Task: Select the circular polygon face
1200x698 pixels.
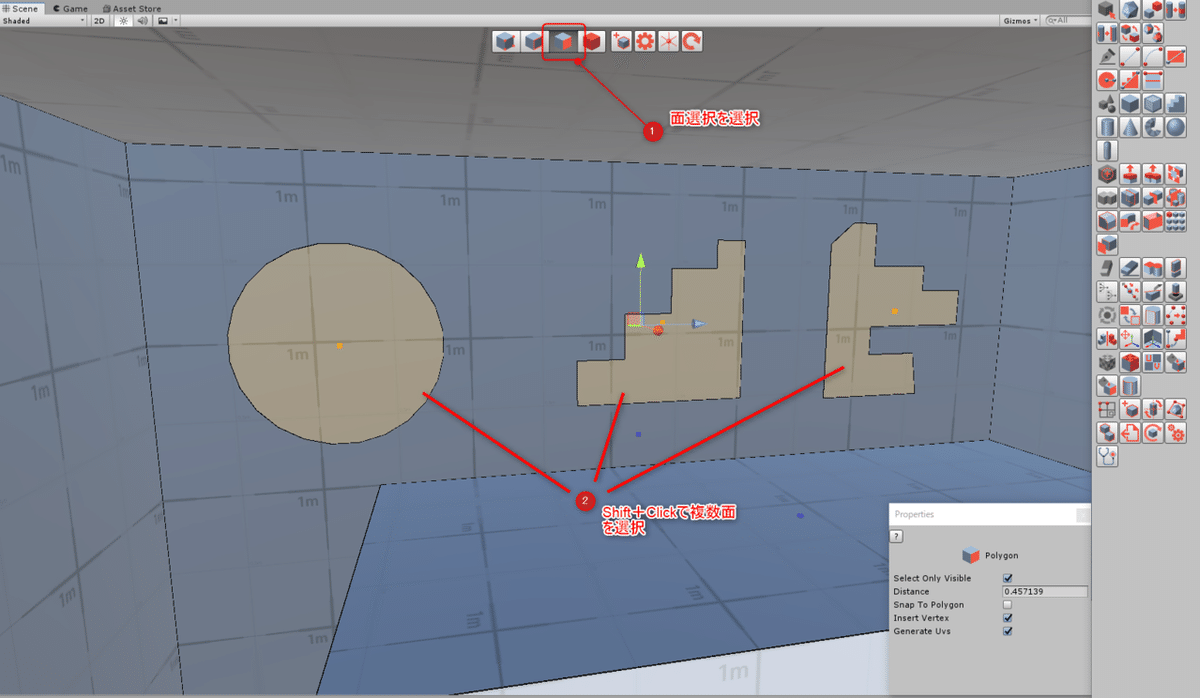Action: pyautogui.click(x=337, y=345)
